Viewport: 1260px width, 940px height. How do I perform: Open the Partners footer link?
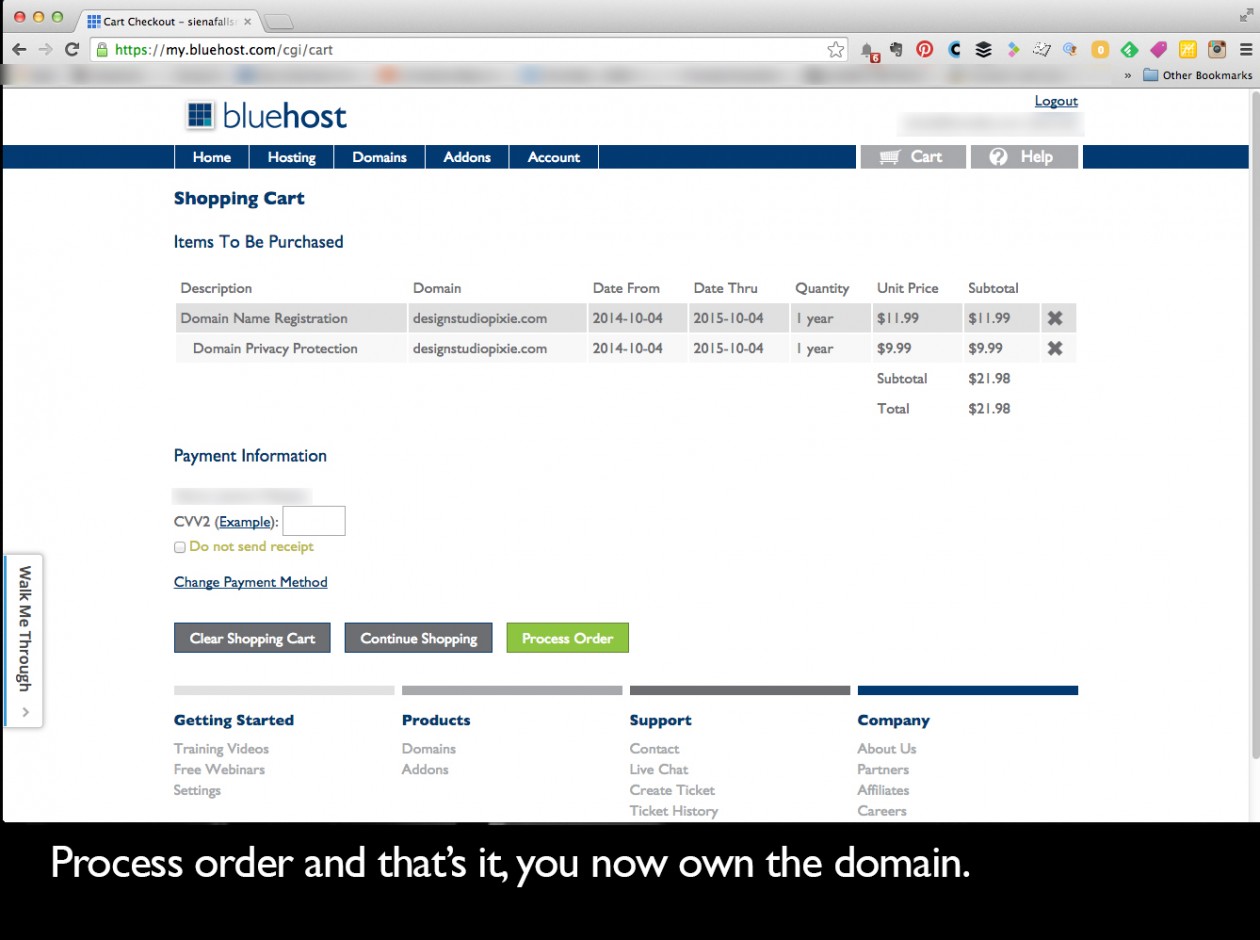(883, 769)
